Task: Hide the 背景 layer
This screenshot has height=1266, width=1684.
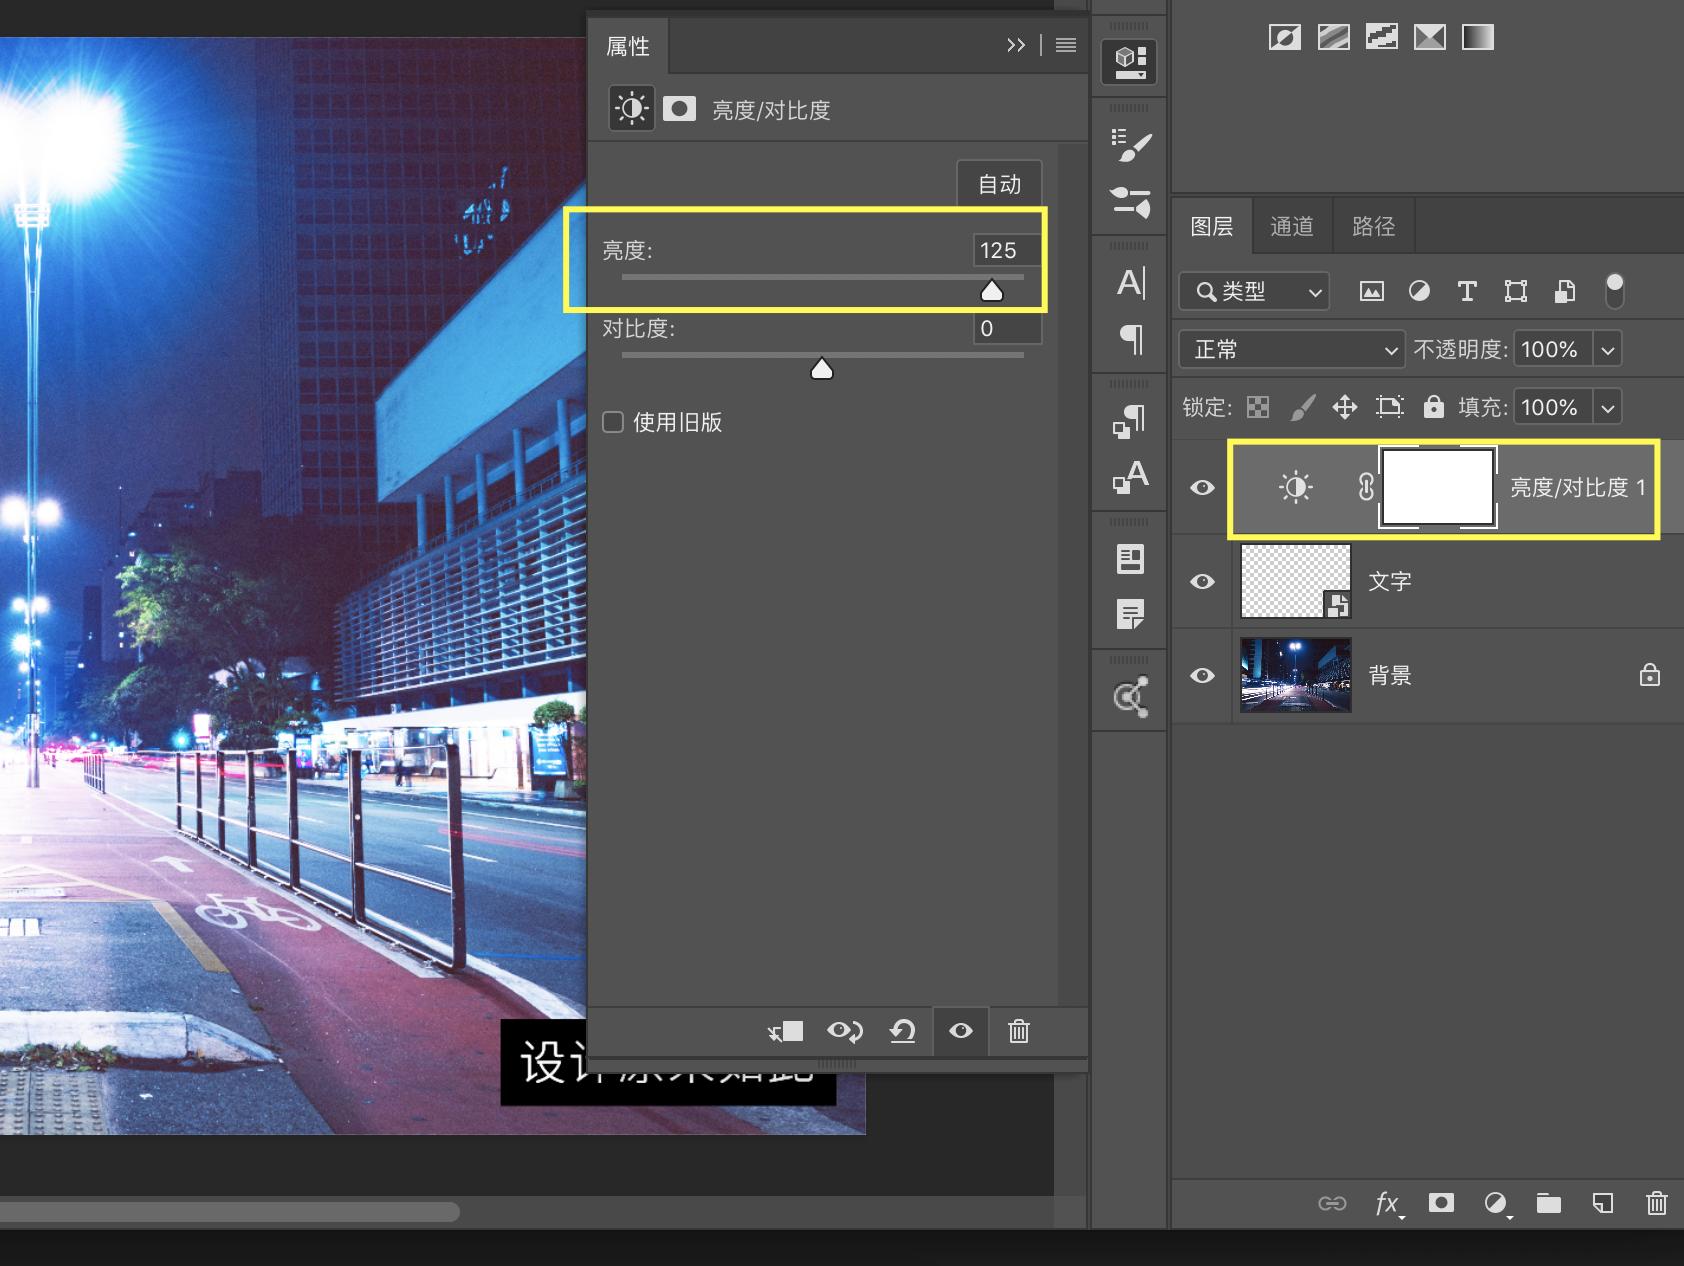Action: point(1202,676)
